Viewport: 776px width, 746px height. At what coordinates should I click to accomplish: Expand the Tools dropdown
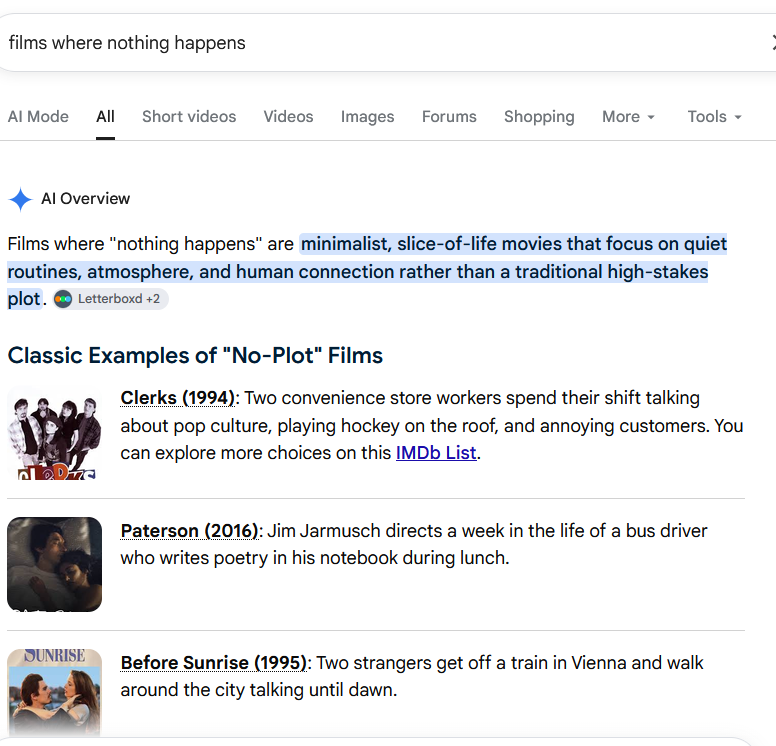point(714,117)
